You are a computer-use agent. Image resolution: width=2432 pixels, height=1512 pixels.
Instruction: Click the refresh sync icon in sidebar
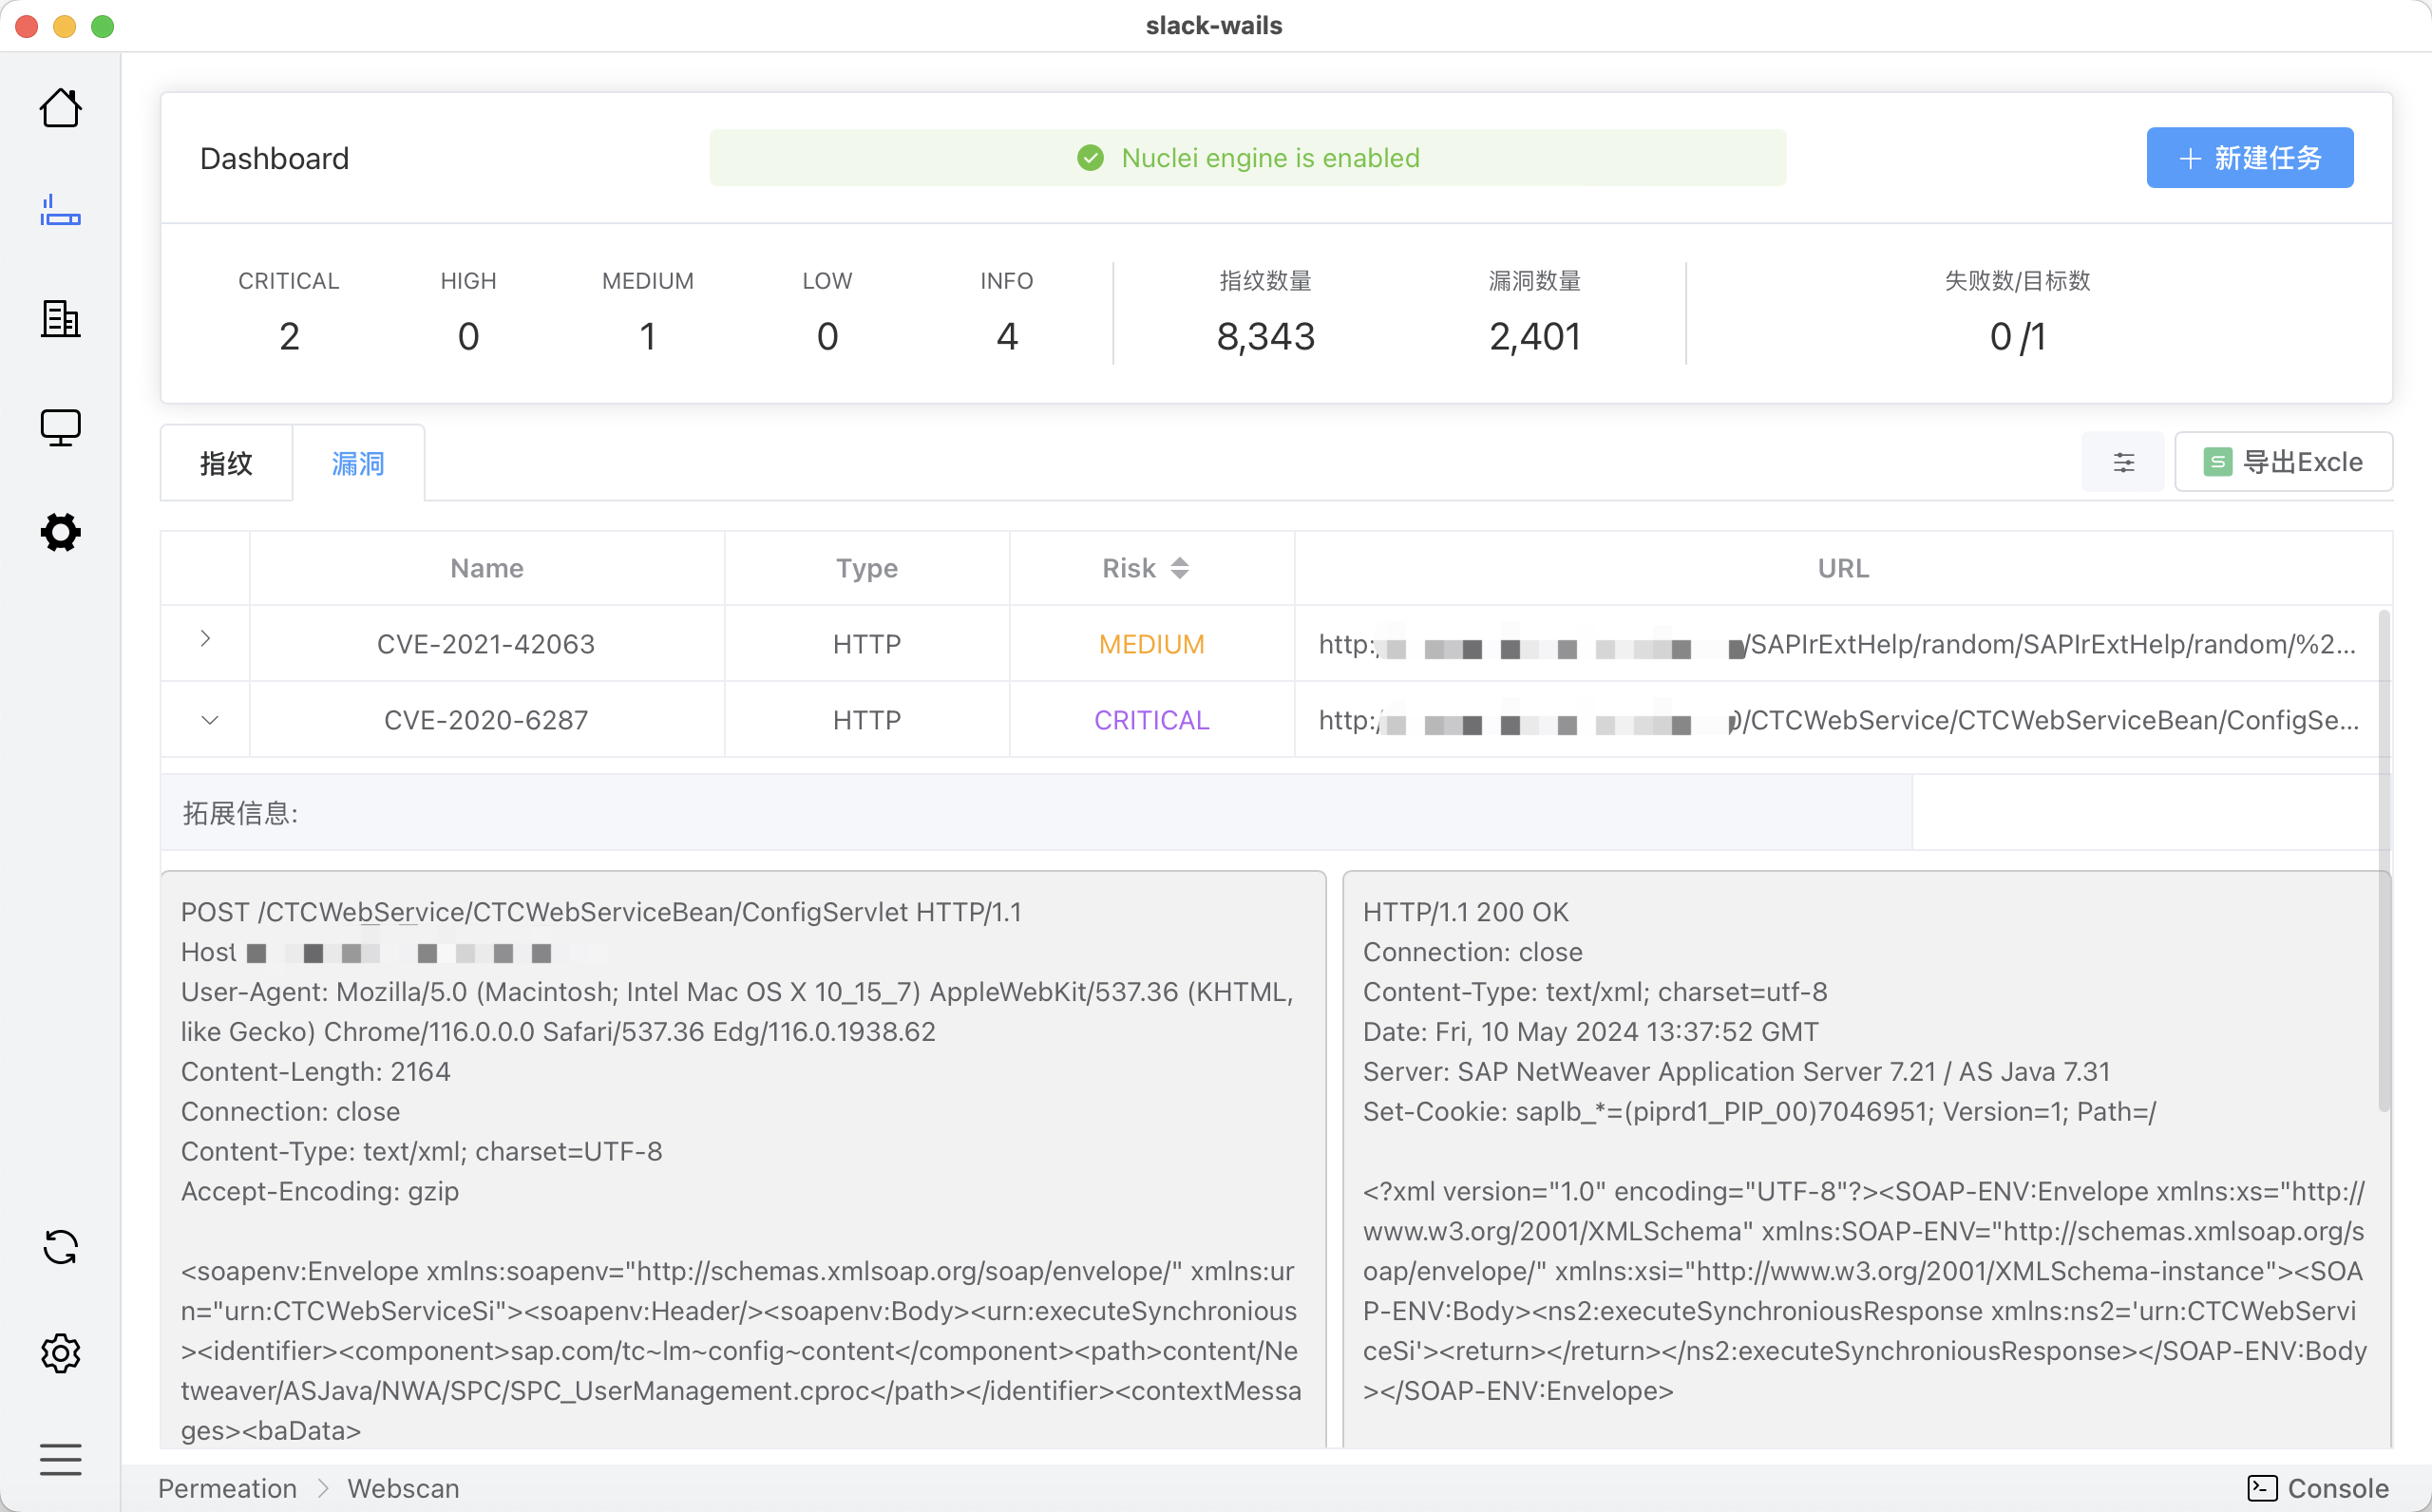pyautogui.click(x=60, y=1247)
